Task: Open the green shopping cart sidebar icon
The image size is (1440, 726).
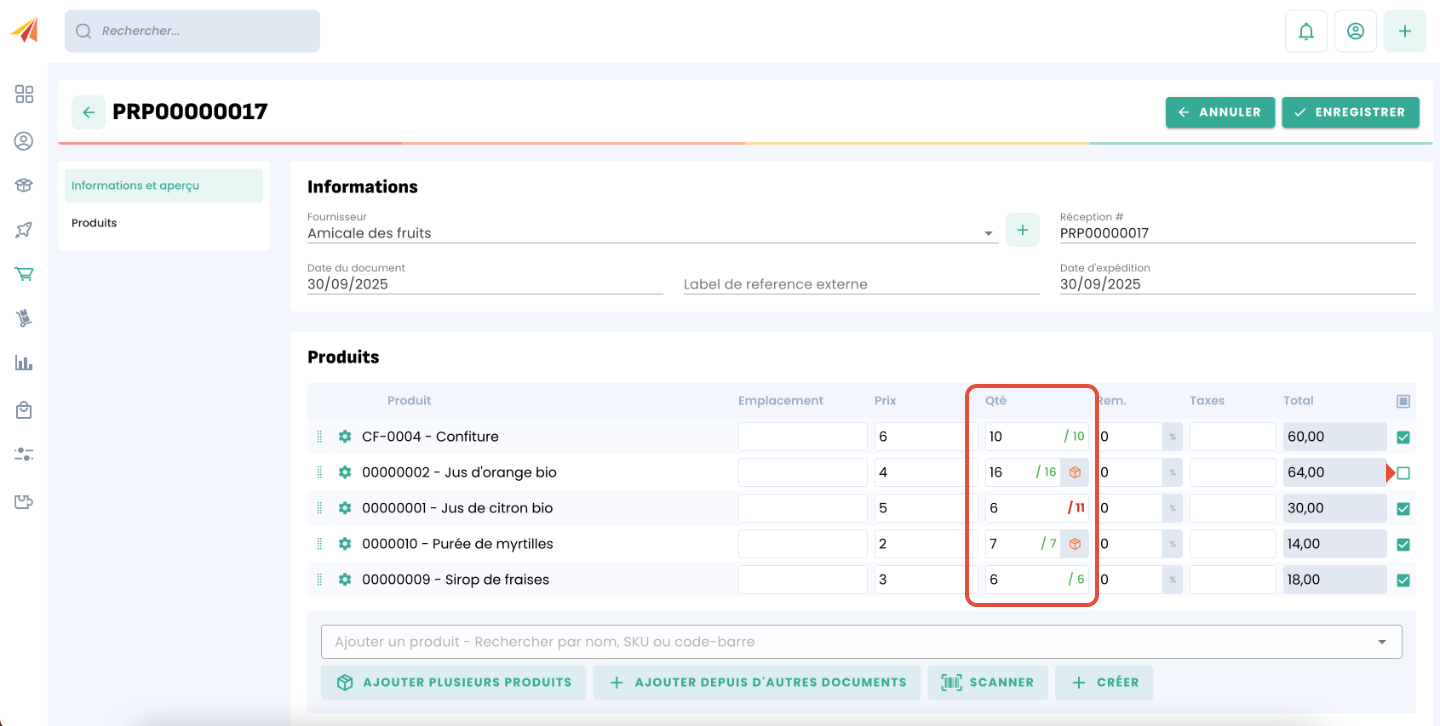Action: pos(24,274)
